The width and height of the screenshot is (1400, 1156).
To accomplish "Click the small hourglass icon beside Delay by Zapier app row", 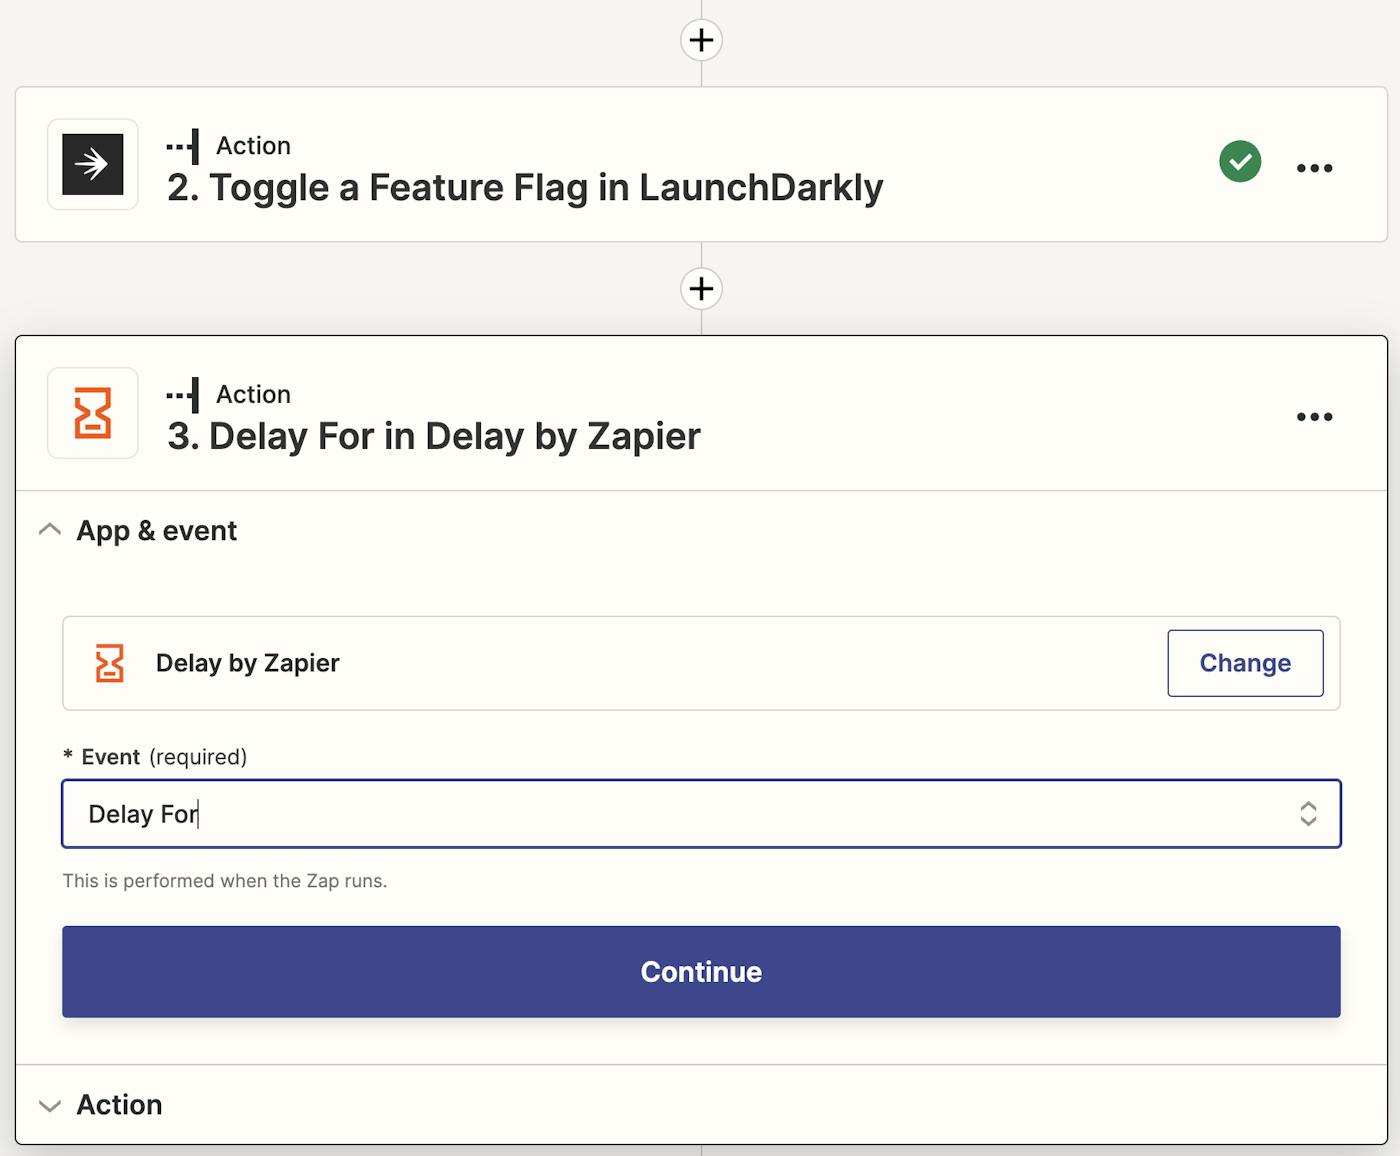I will (109, 663).
